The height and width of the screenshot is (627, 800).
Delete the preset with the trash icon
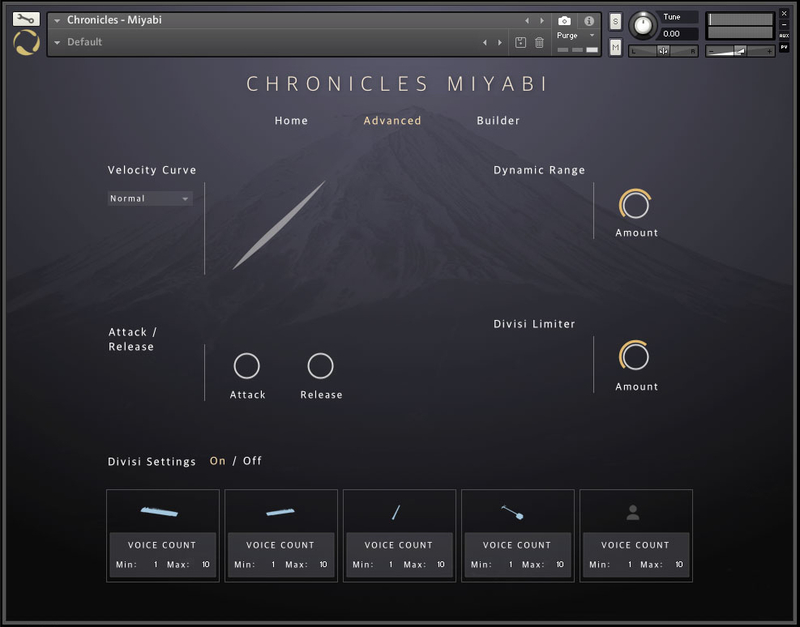tap(539, 42)
